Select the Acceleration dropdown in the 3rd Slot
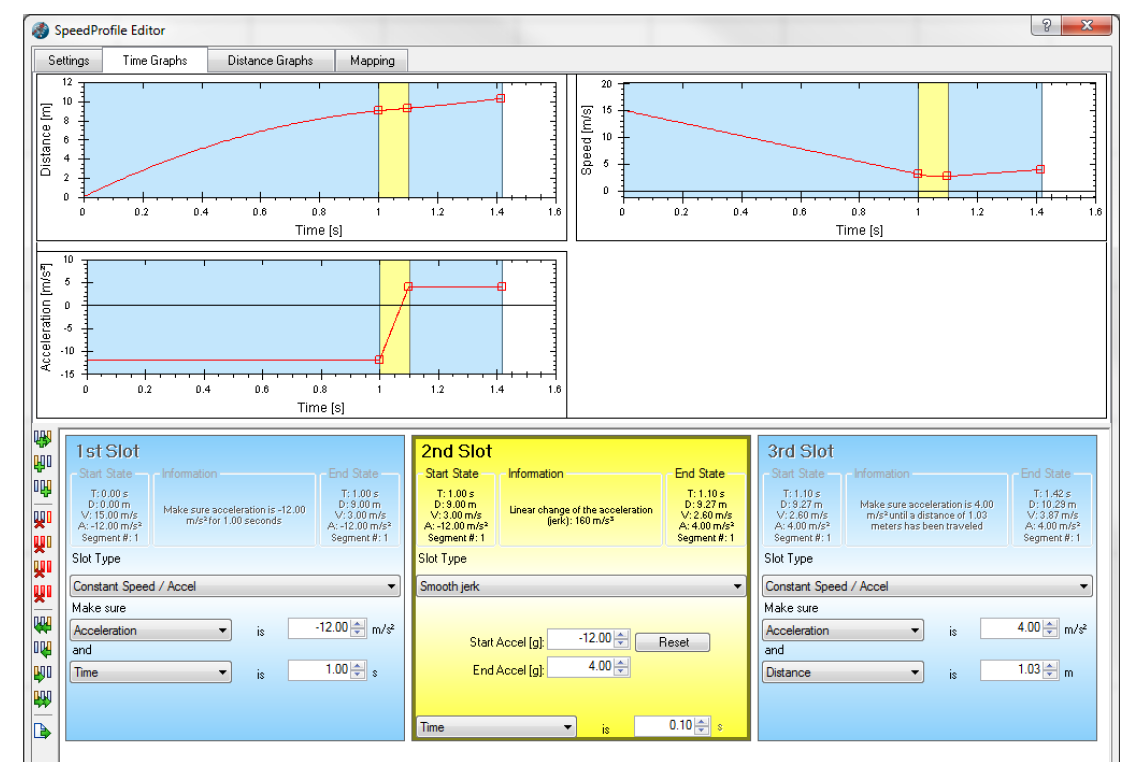Screen dimensions: 1139x762 pyautogui.click(x=845, y=630)
